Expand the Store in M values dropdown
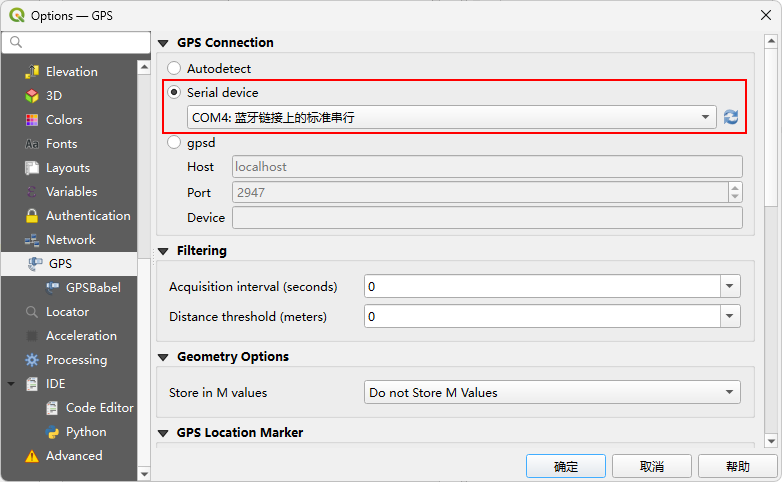 tap(552, 392)
